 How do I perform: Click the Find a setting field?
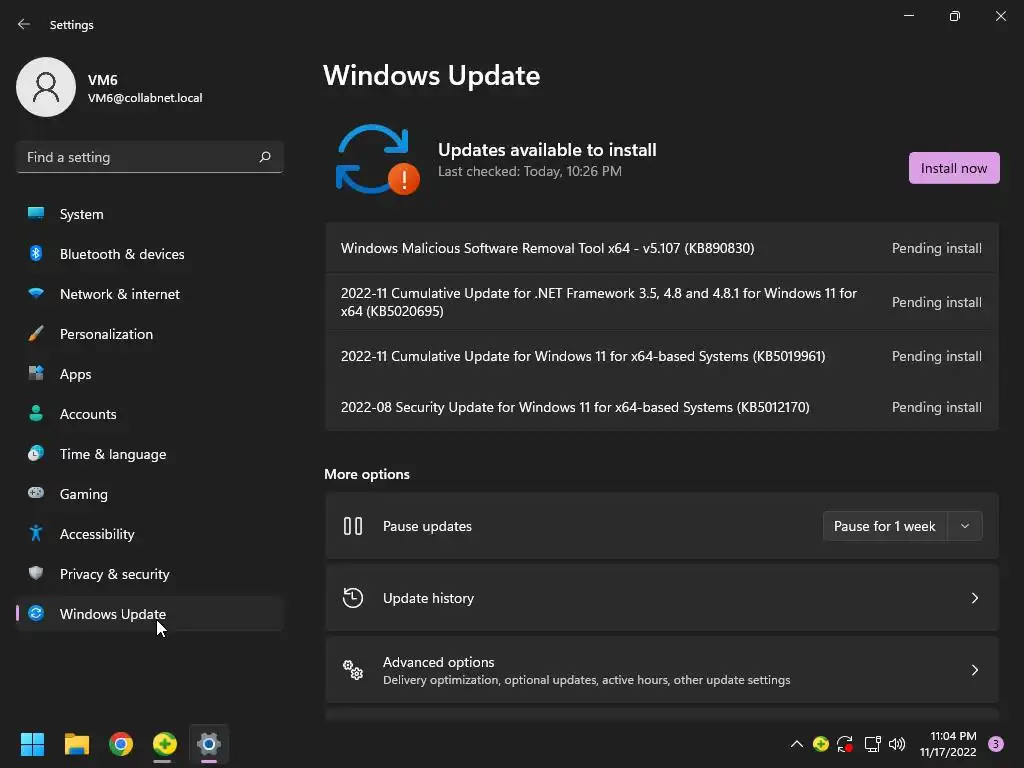[x=150, y=157]
